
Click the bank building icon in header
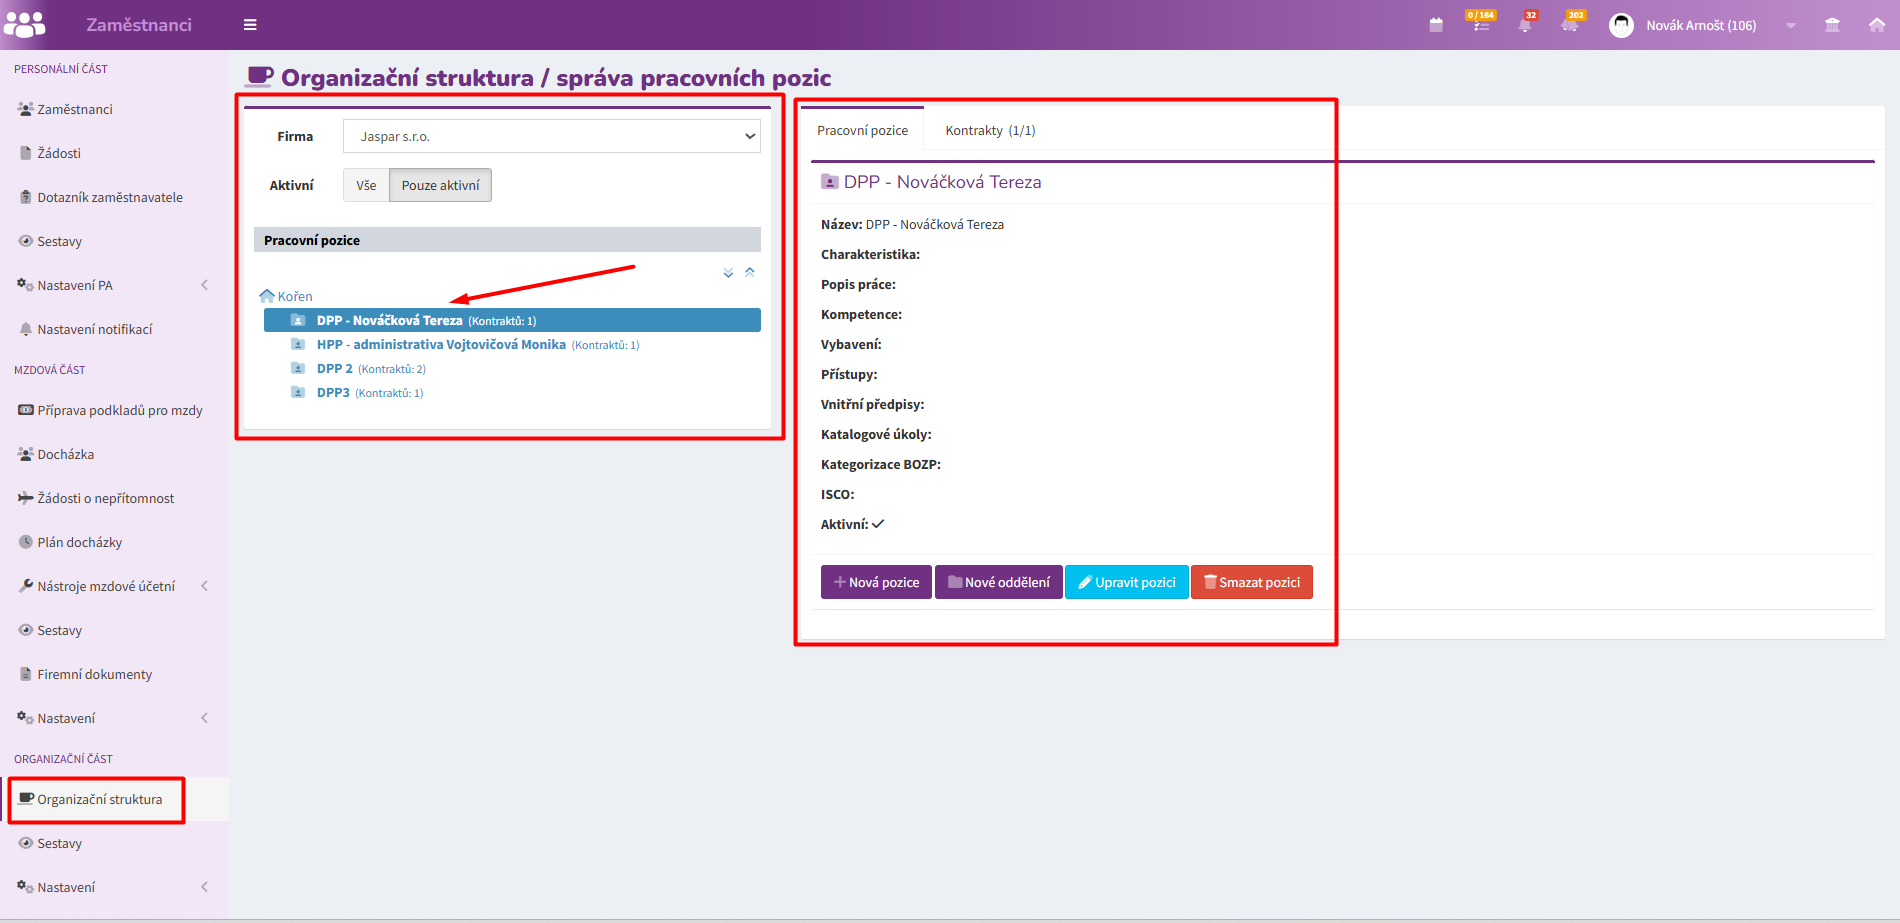[x=1832, y=25]
